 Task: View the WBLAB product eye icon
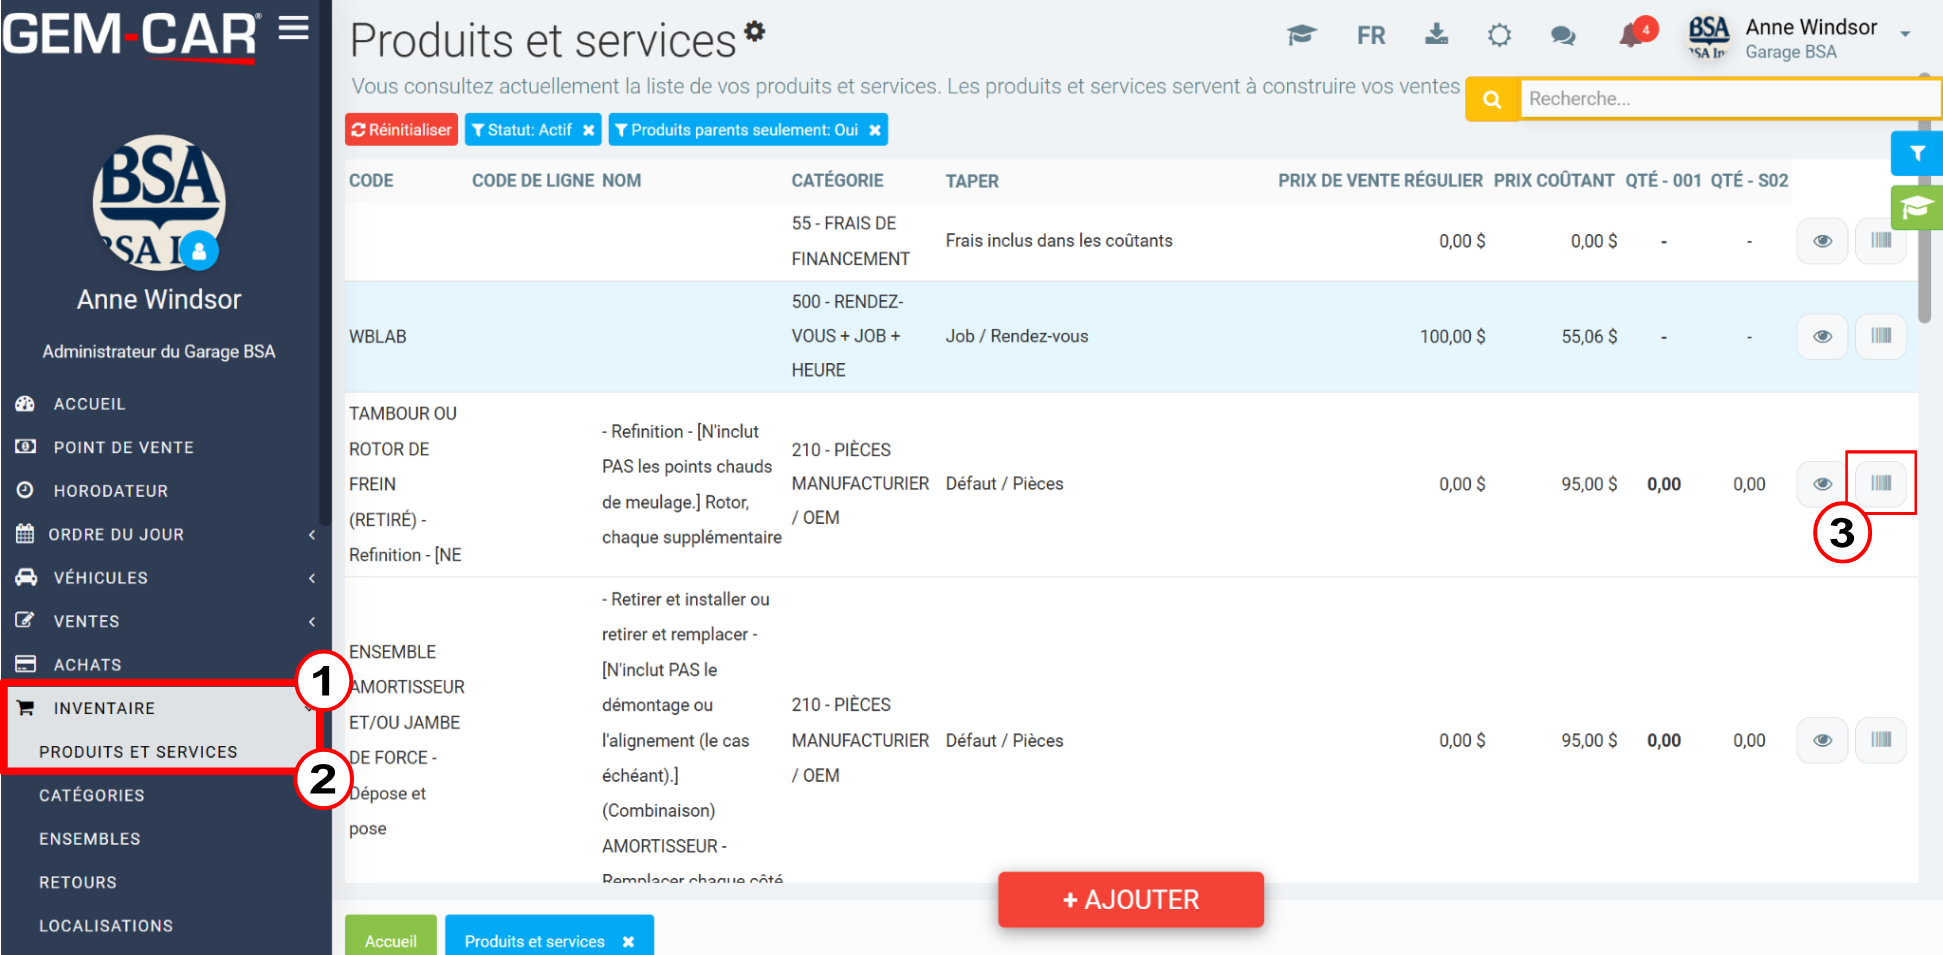pos(1822,336)
